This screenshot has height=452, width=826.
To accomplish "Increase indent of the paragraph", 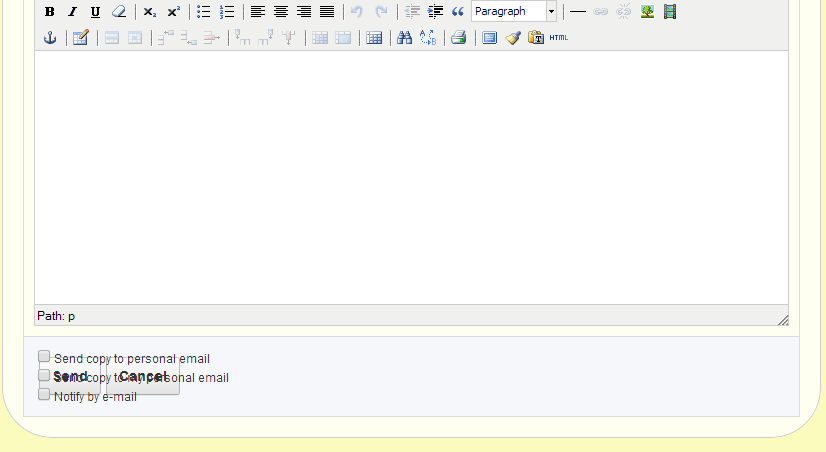I will click(435, 12).
